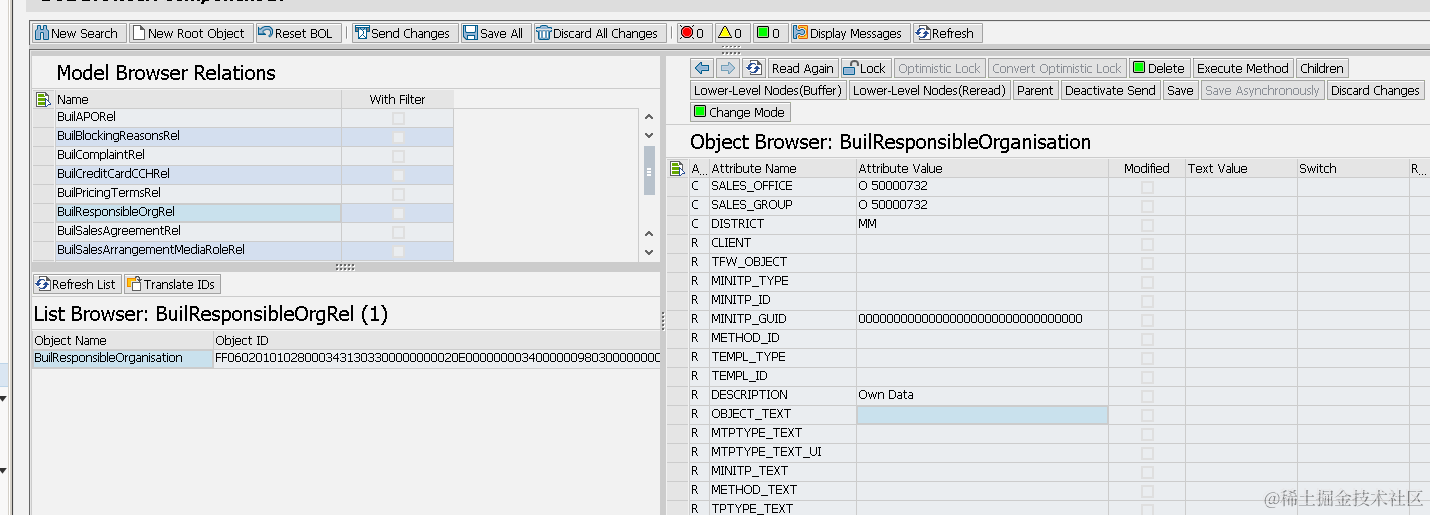Click Save in the Object Browser toolbar
This screenshot has width=1430, height=515.
coord(1180,90)
